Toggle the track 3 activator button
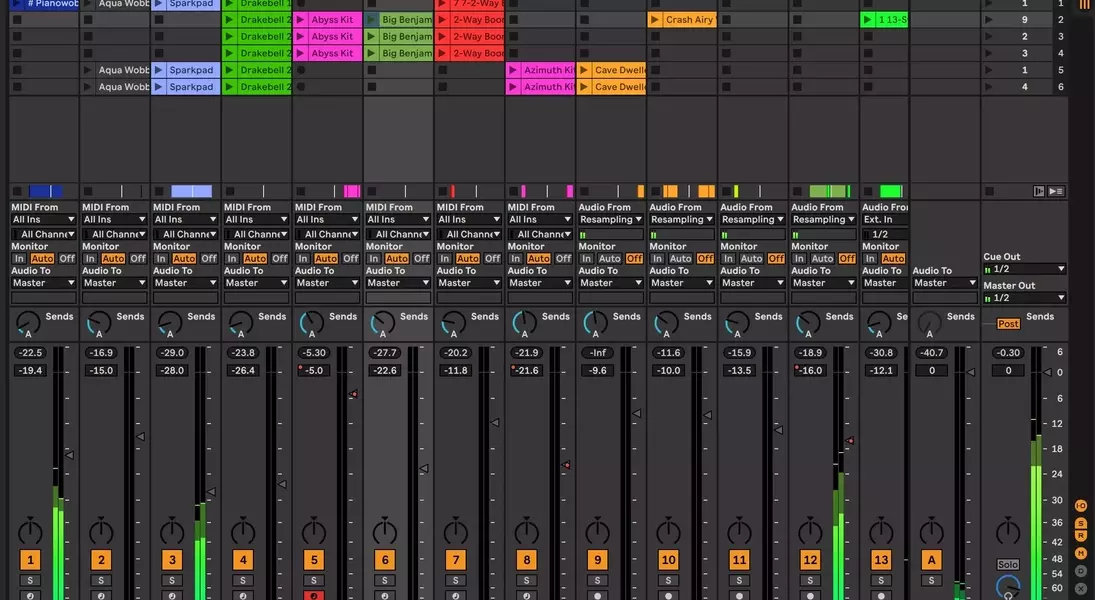Screen dimensions: 1095x600 [172, 560]
